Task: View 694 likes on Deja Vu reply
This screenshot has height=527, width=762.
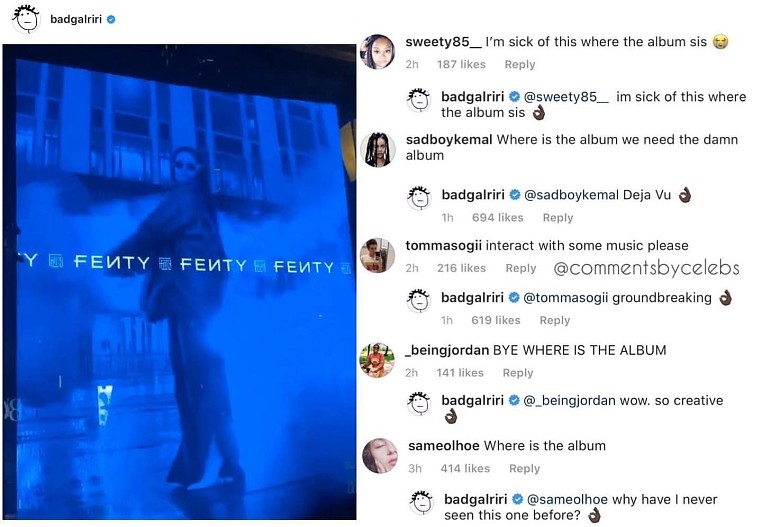Action: pyautogui.click(x=498, y=217)
